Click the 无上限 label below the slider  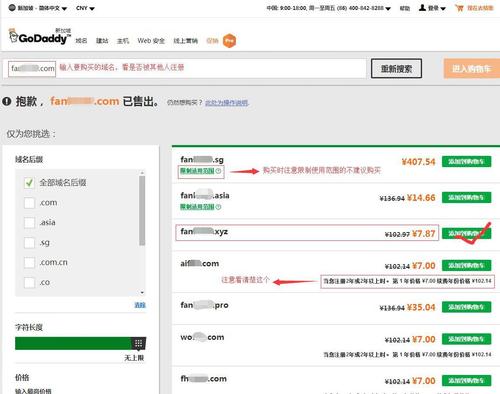pos(134,358)
